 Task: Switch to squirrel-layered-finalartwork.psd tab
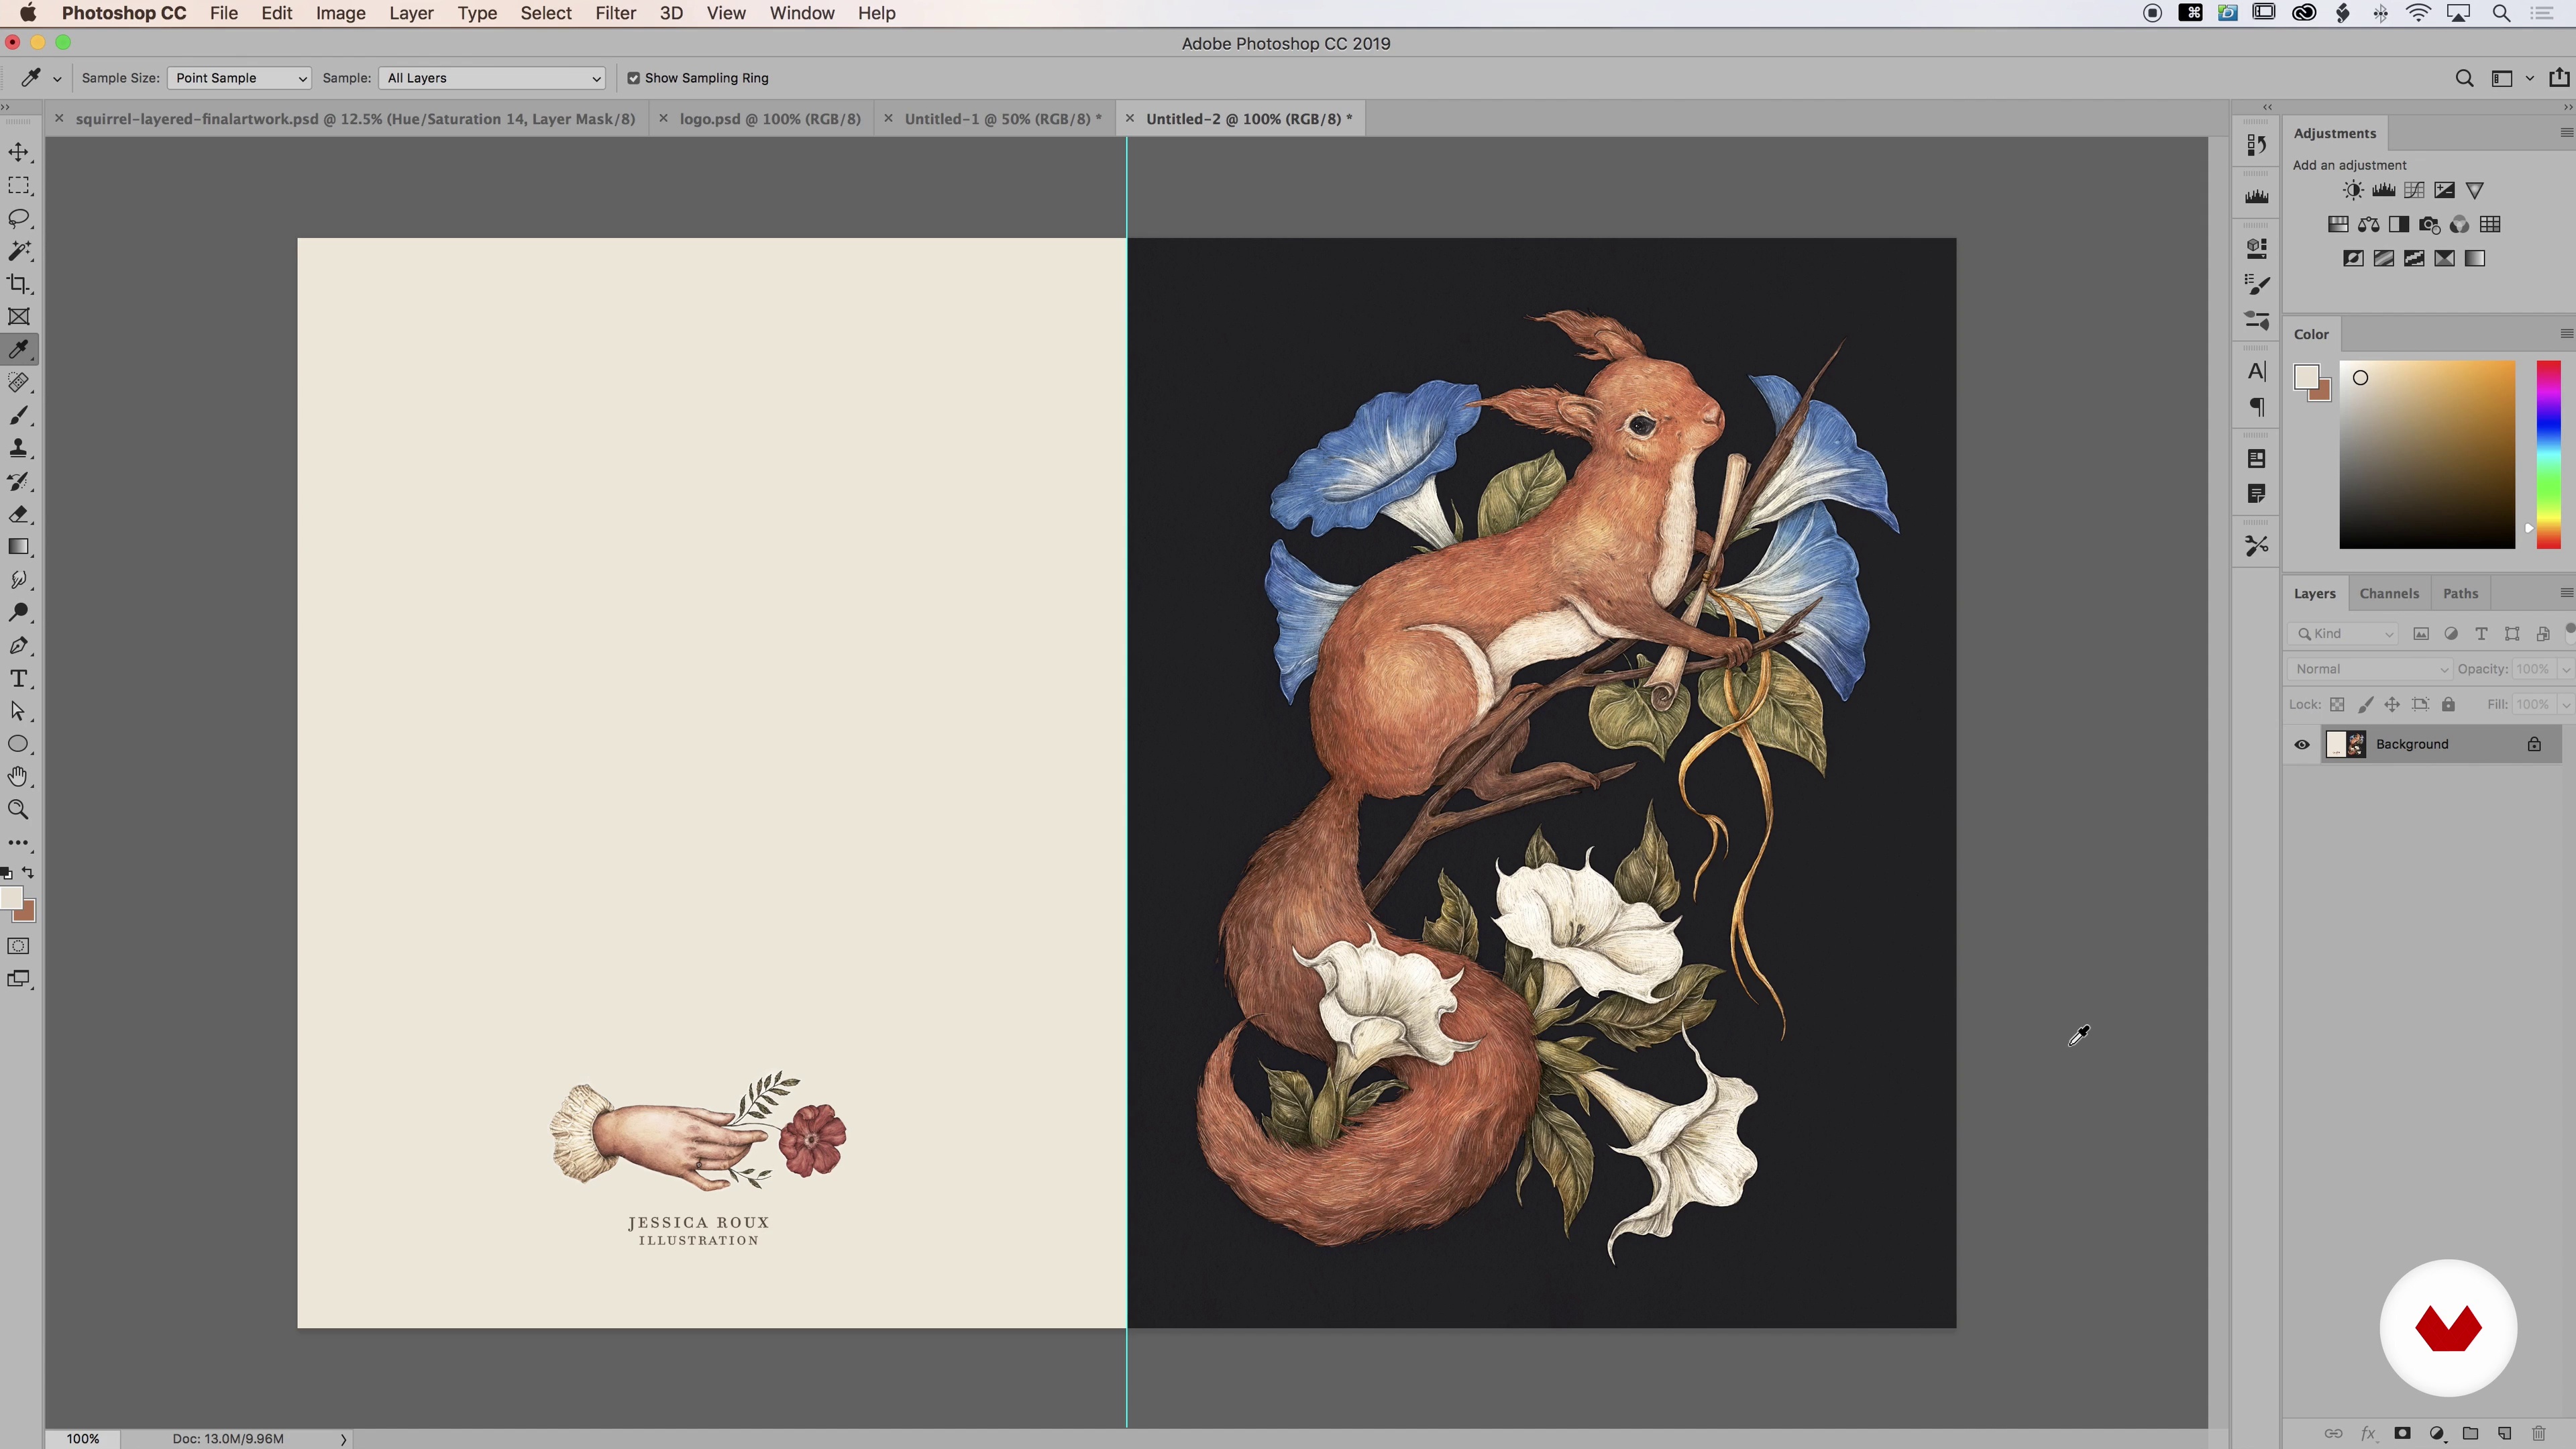point(355,118)
